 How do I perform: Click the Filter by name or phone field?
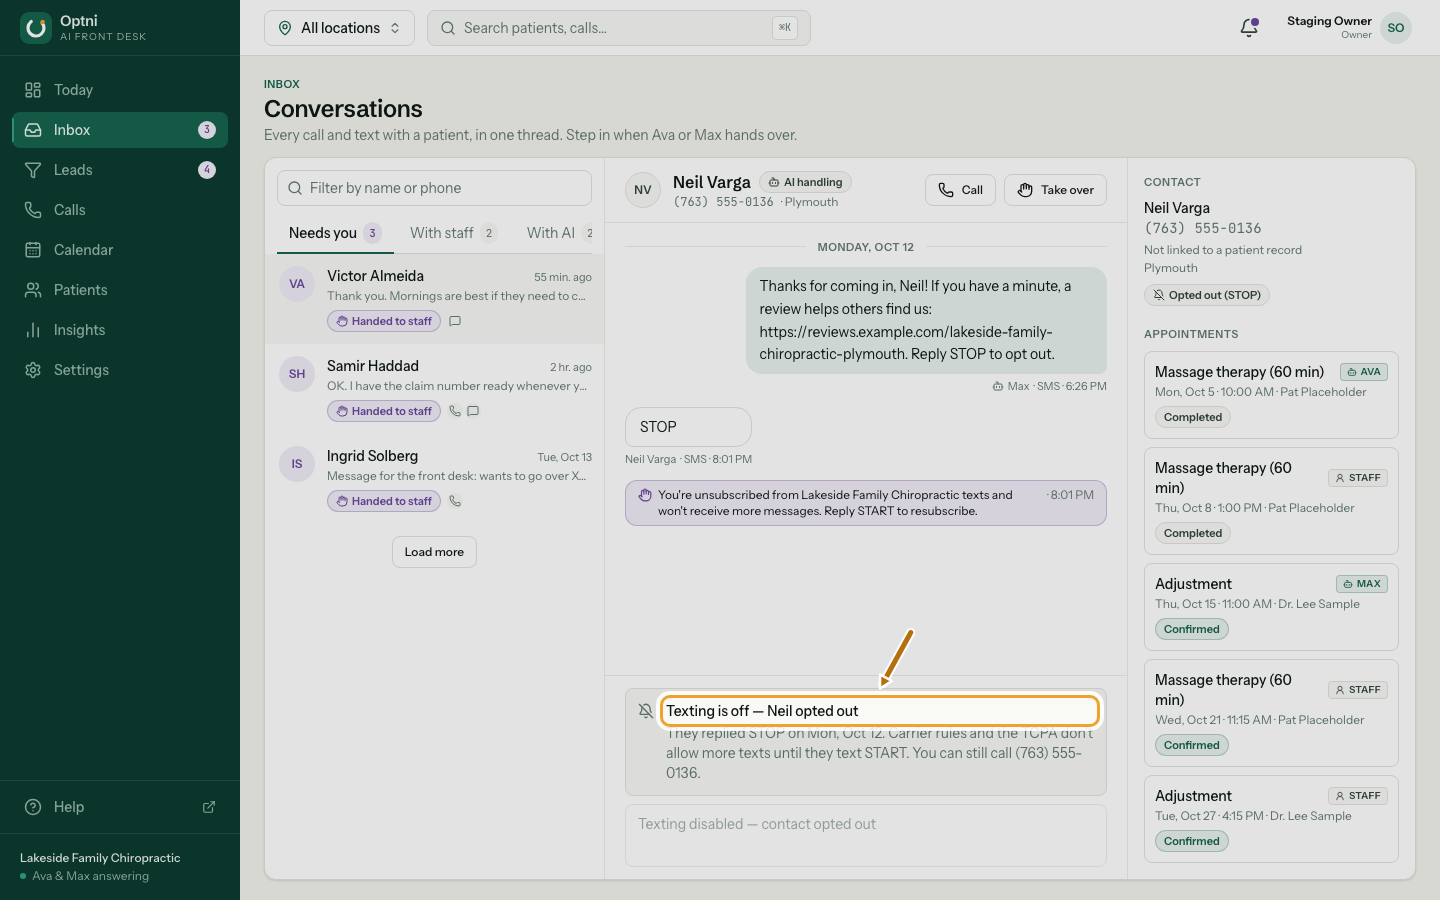tap(434, 188)
